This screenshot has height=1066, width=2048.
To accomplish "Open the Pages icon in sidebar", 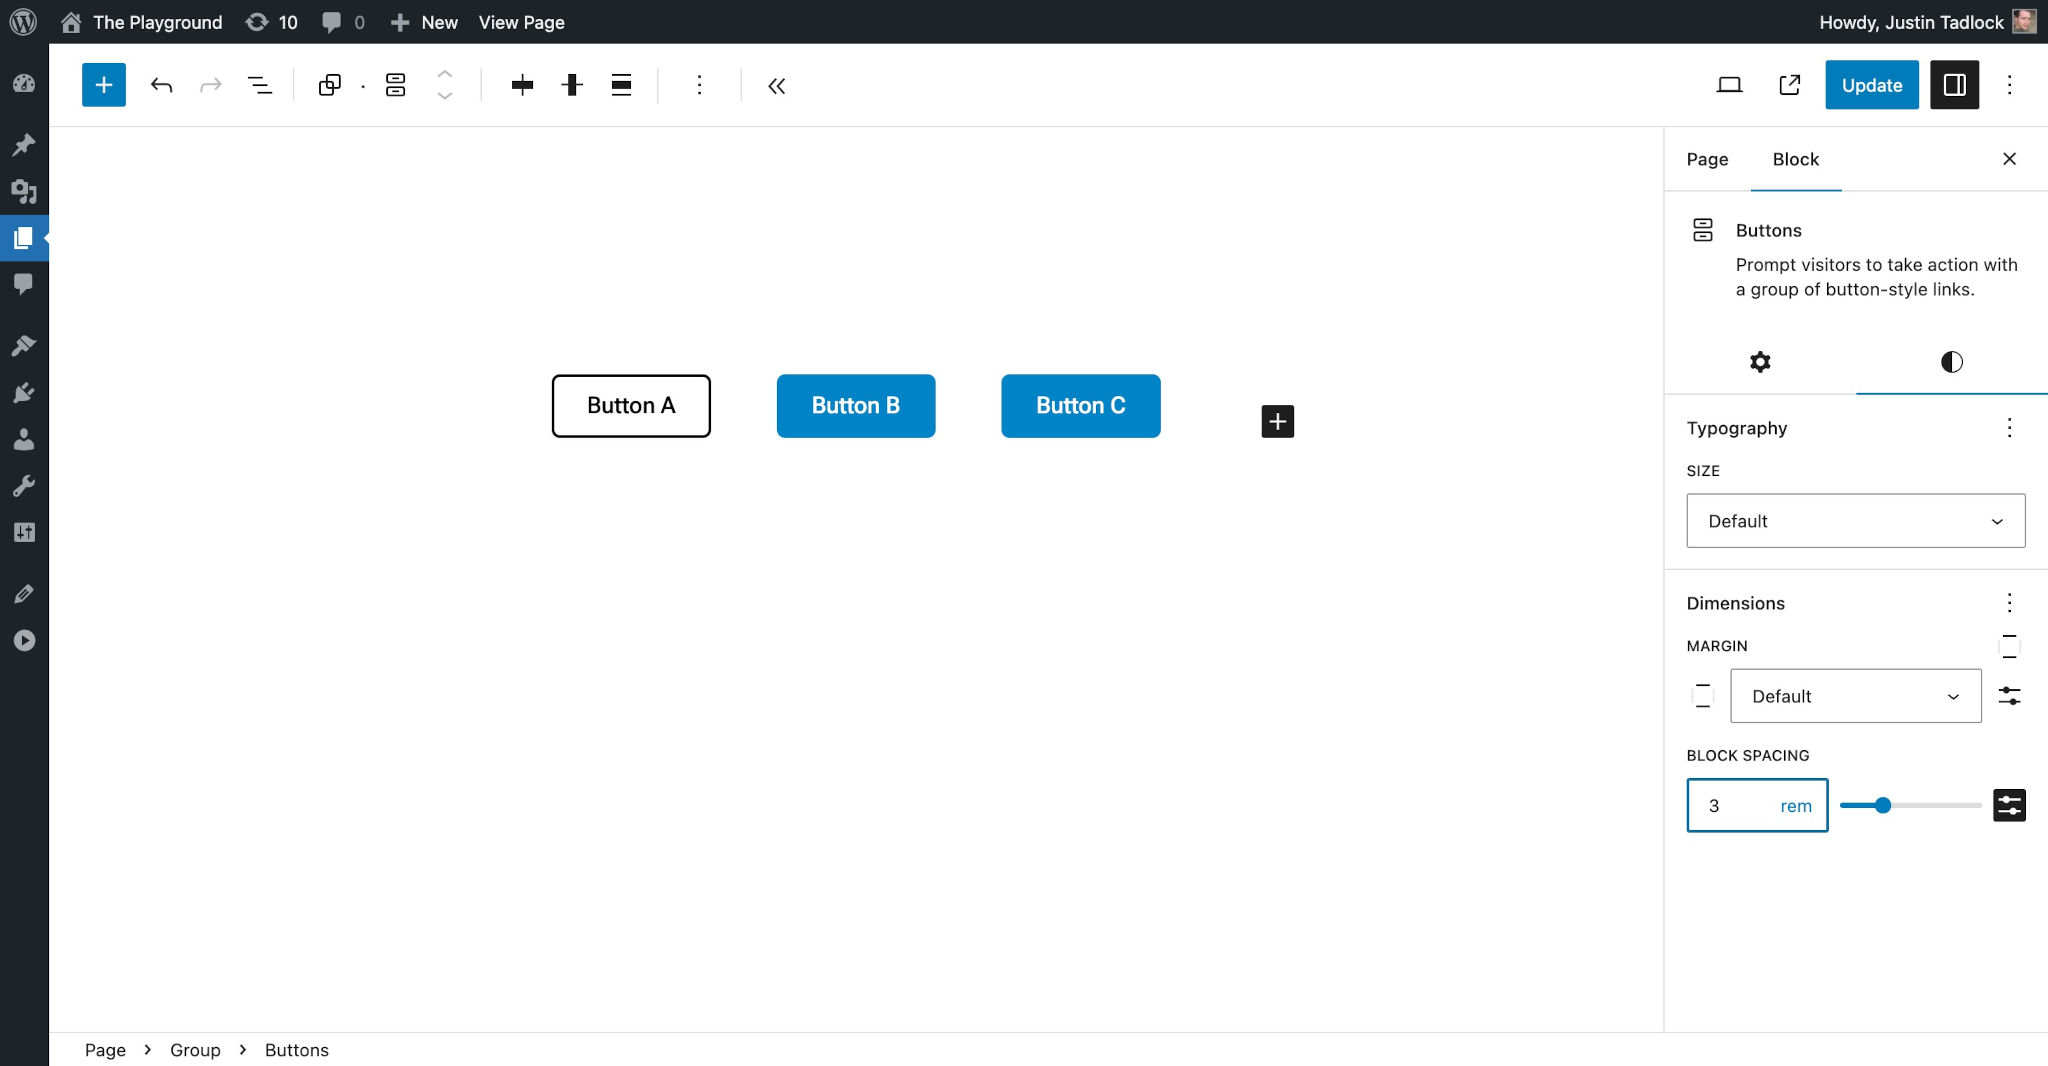I will click(x=24, y=238).
